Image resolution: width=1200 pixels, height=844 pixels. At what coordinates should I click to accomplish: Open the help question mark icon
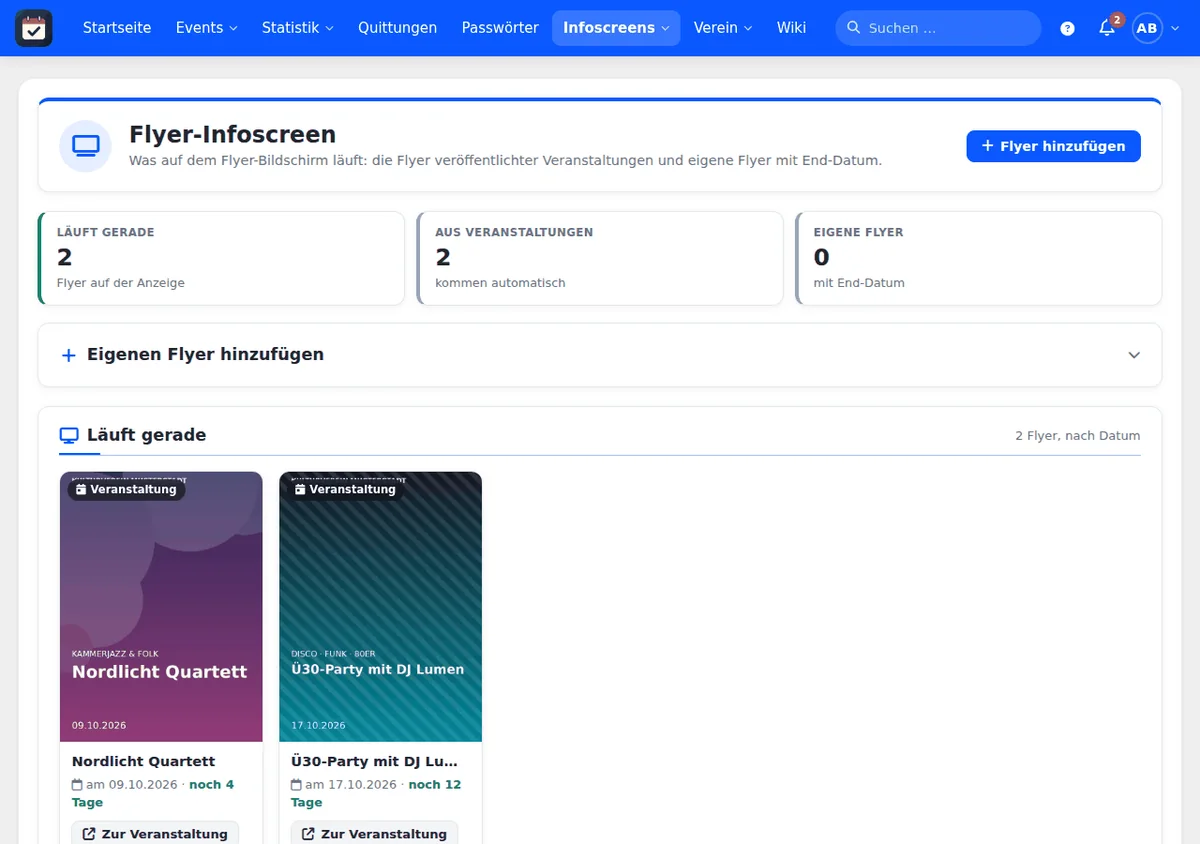[1067, 28]
